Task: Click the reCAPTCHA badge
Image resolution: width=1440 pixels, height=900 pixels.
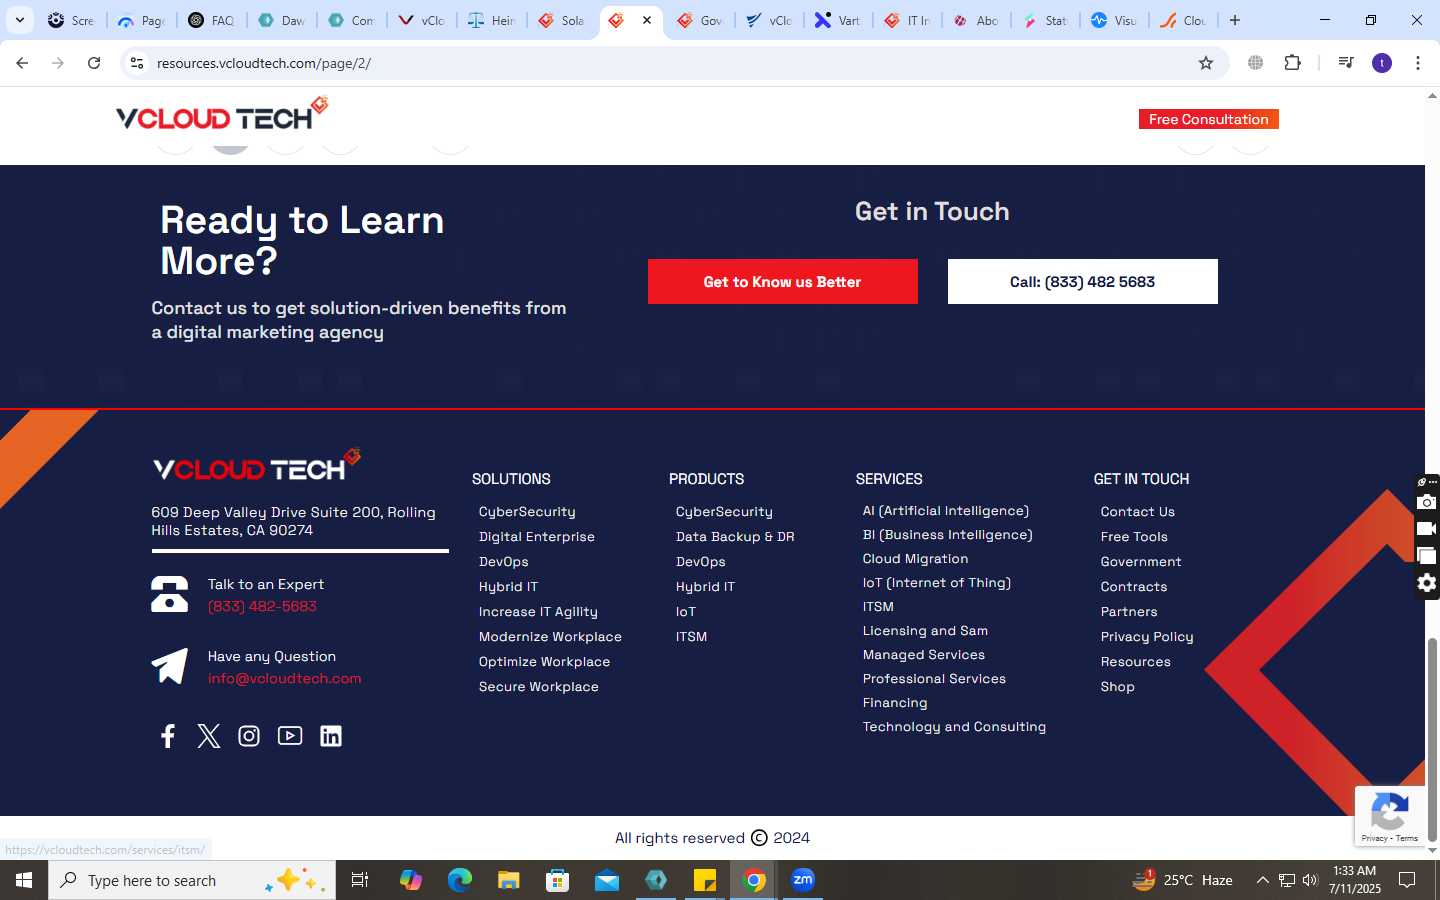Action: tap(1390, 816)
